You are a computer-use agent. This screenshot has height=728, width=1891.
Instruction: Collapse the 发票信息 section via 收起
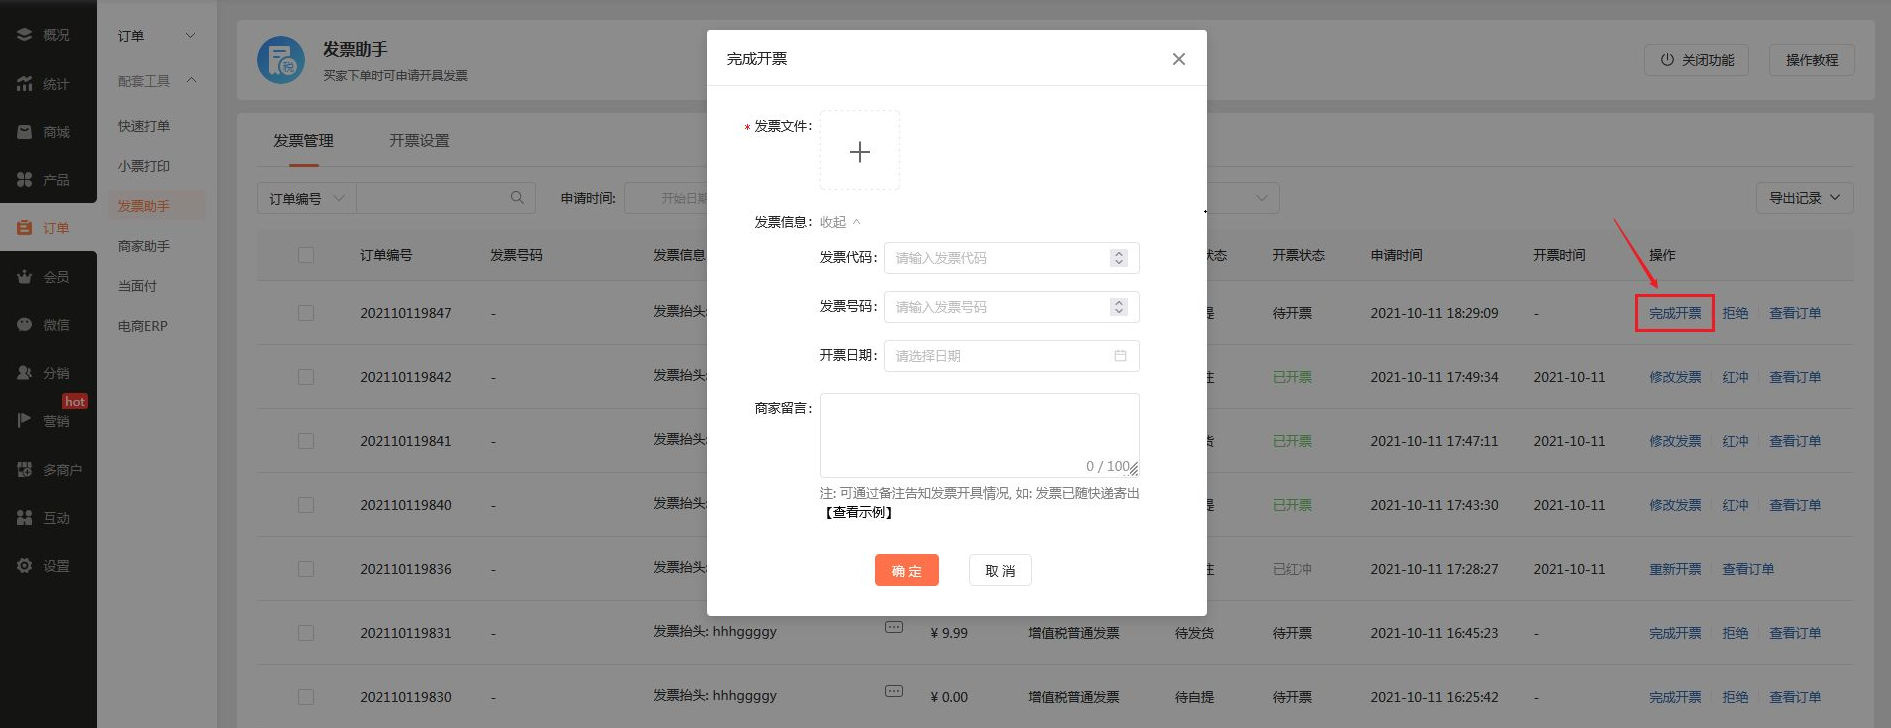pos(840,222)
